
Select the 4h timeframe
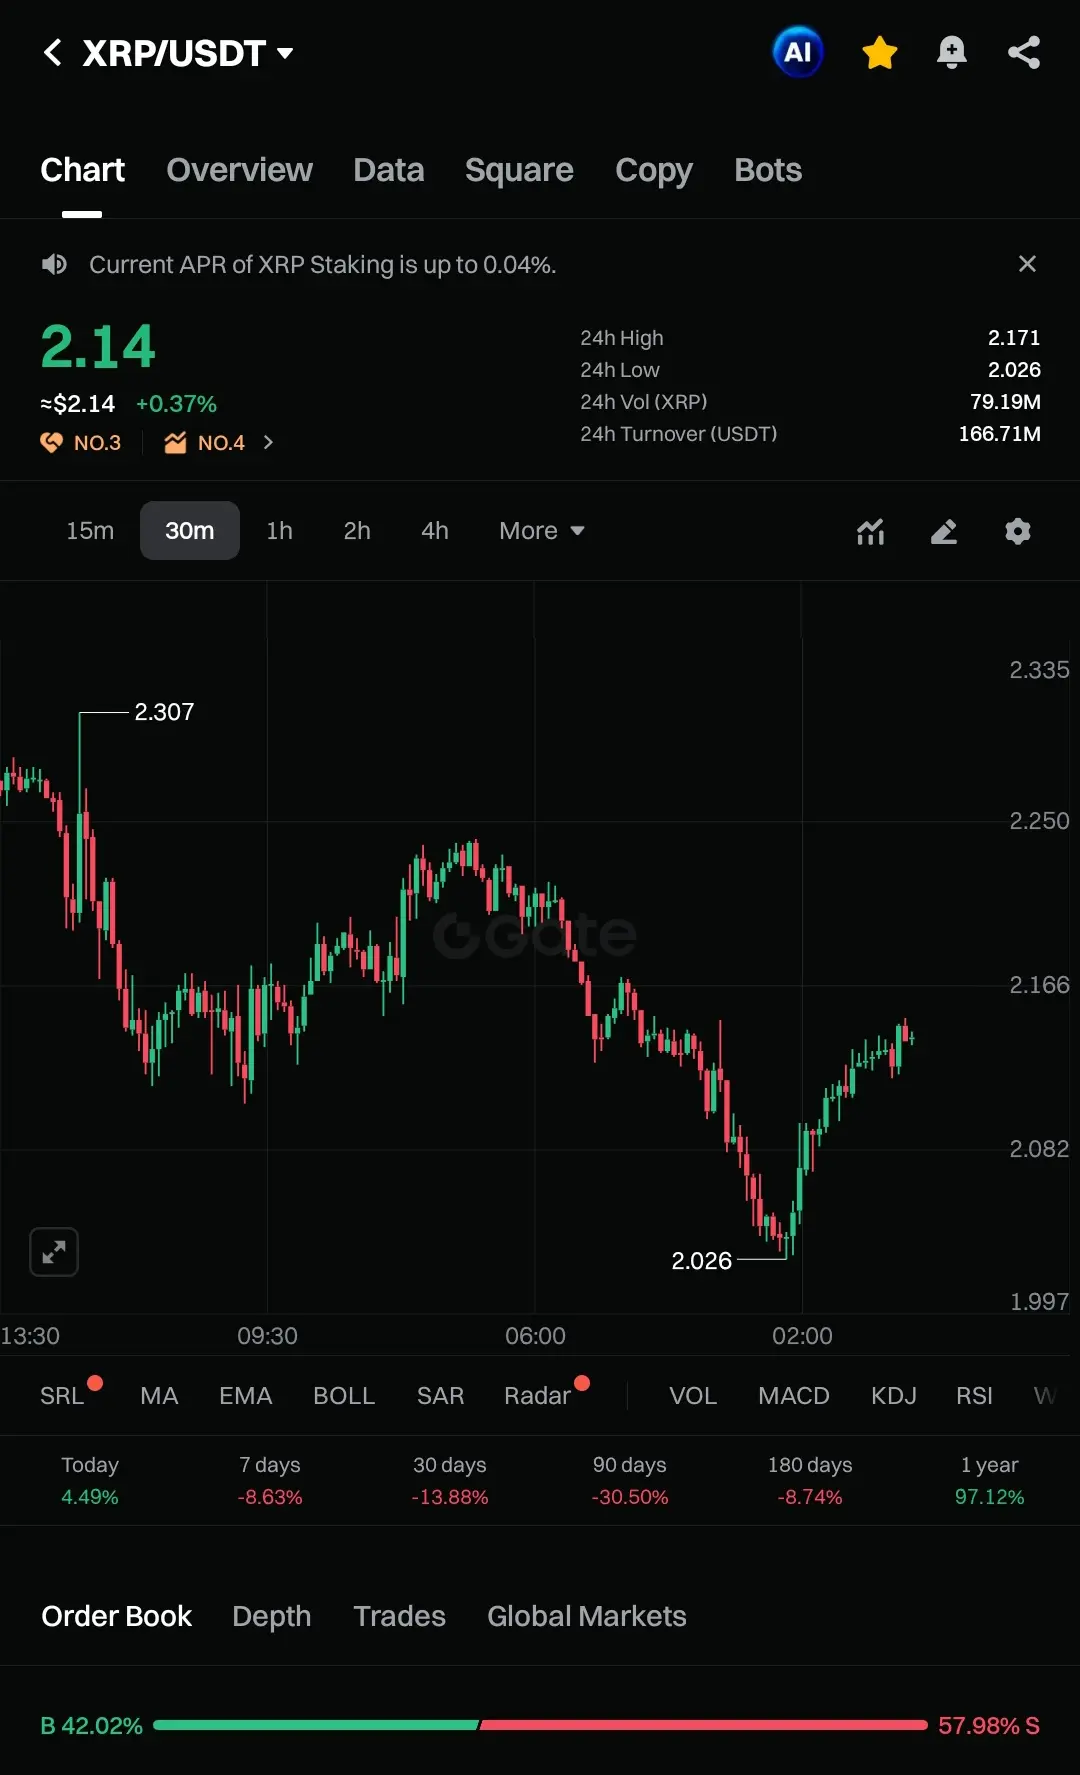pyautogui.click(x=435, y=530)
